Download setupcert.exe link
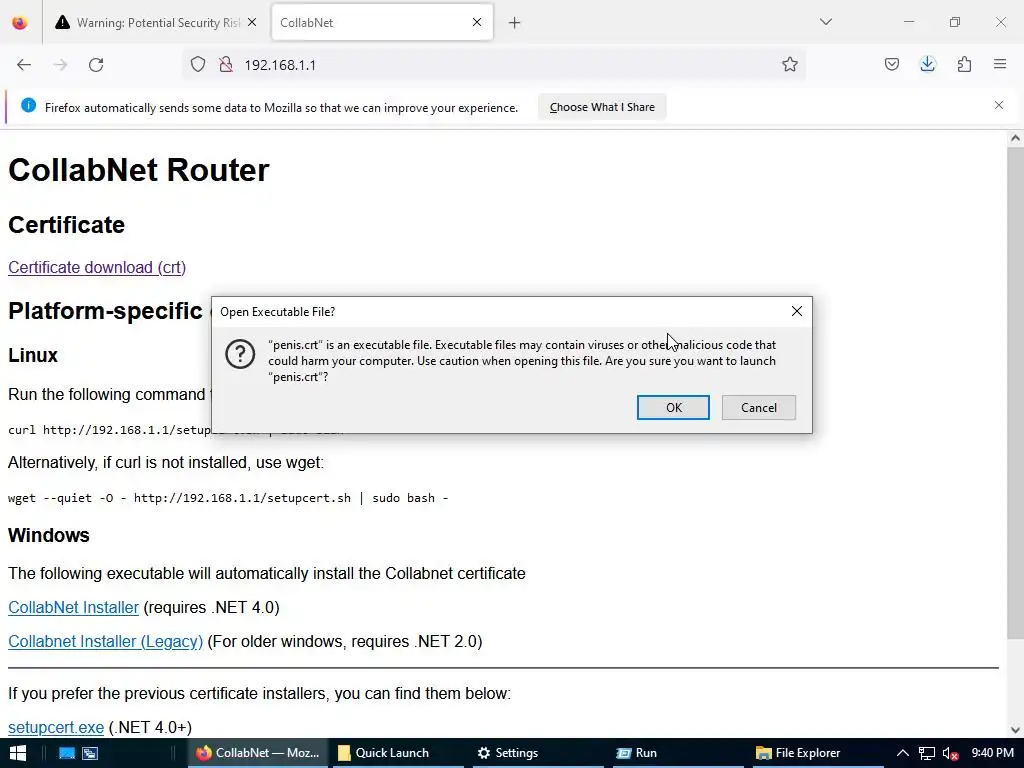This screenshot has height=768, width=1024. (56, 728)
